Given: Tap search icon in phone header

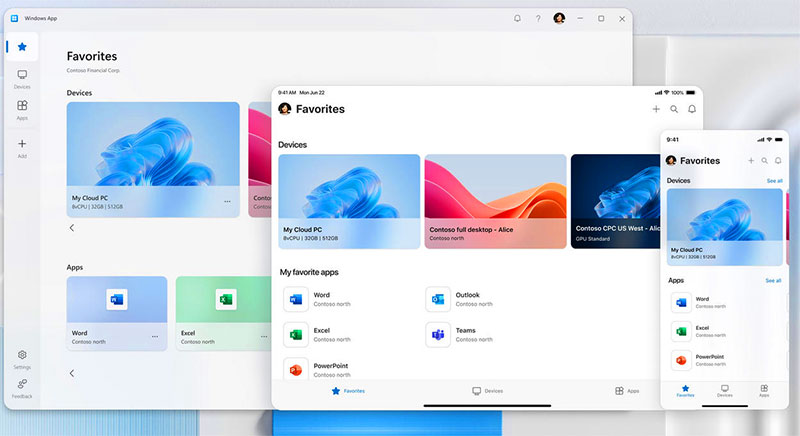Looking at the screenshot, I should point(764,161).
